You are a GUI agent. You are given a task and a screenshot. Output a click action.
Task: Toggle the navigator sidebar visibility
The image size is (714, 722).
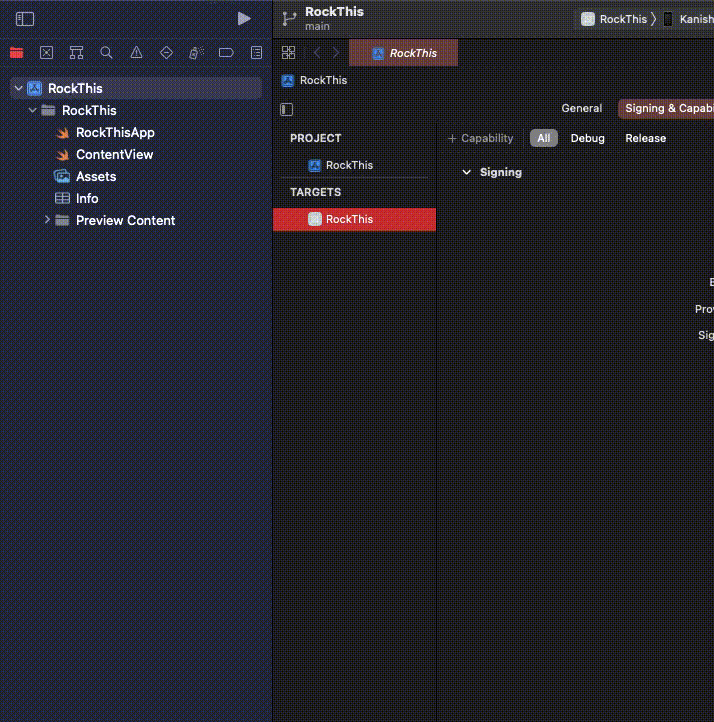(25, 19)
